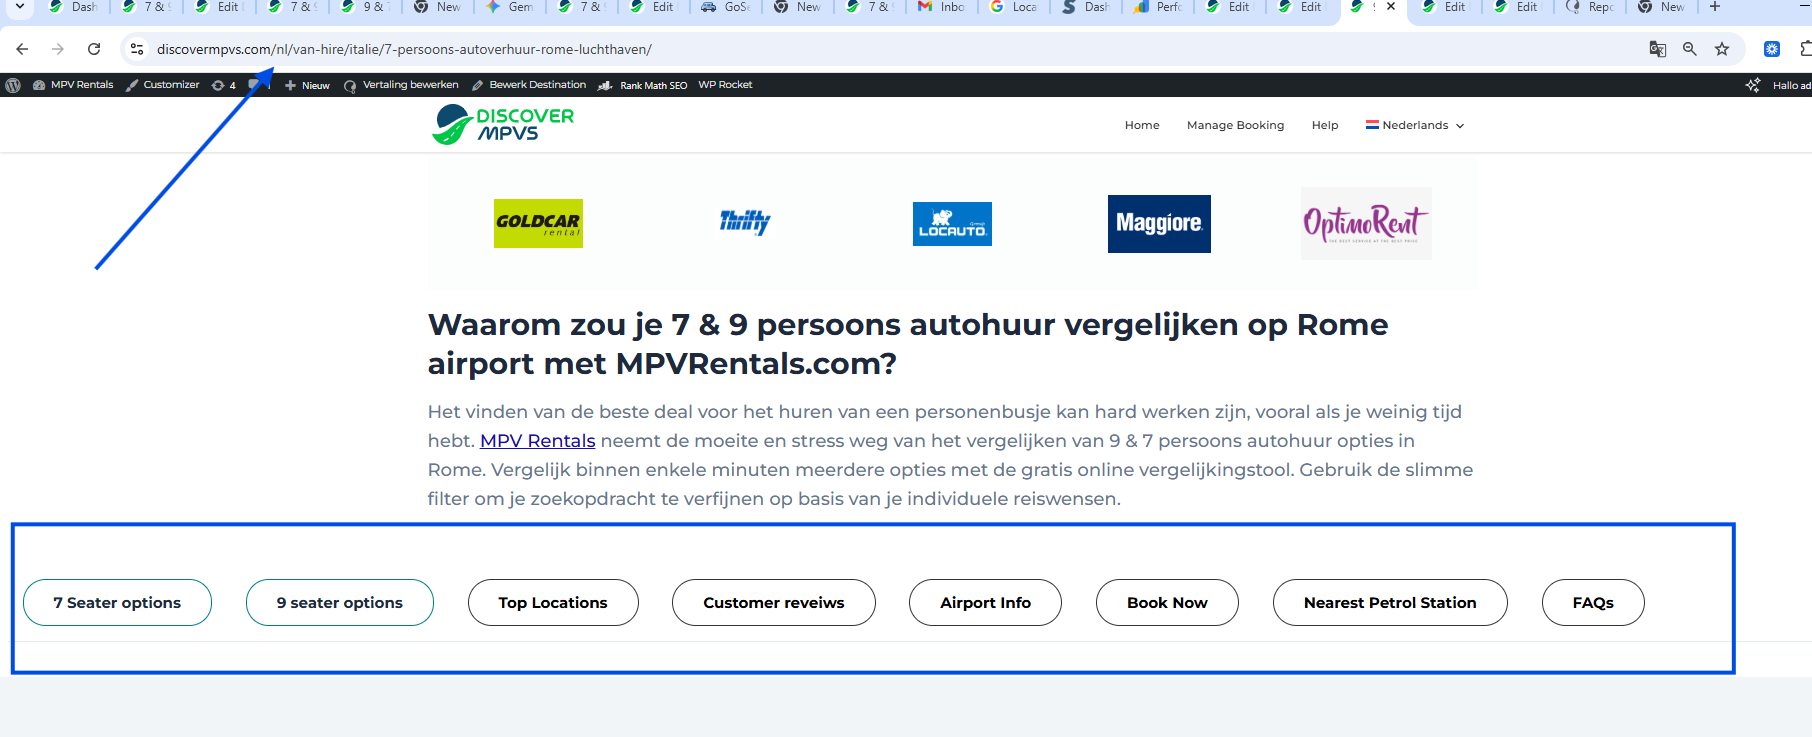Click the 9 seater options button
This screenshot has height=737, width=1812.
pos(340,603)
